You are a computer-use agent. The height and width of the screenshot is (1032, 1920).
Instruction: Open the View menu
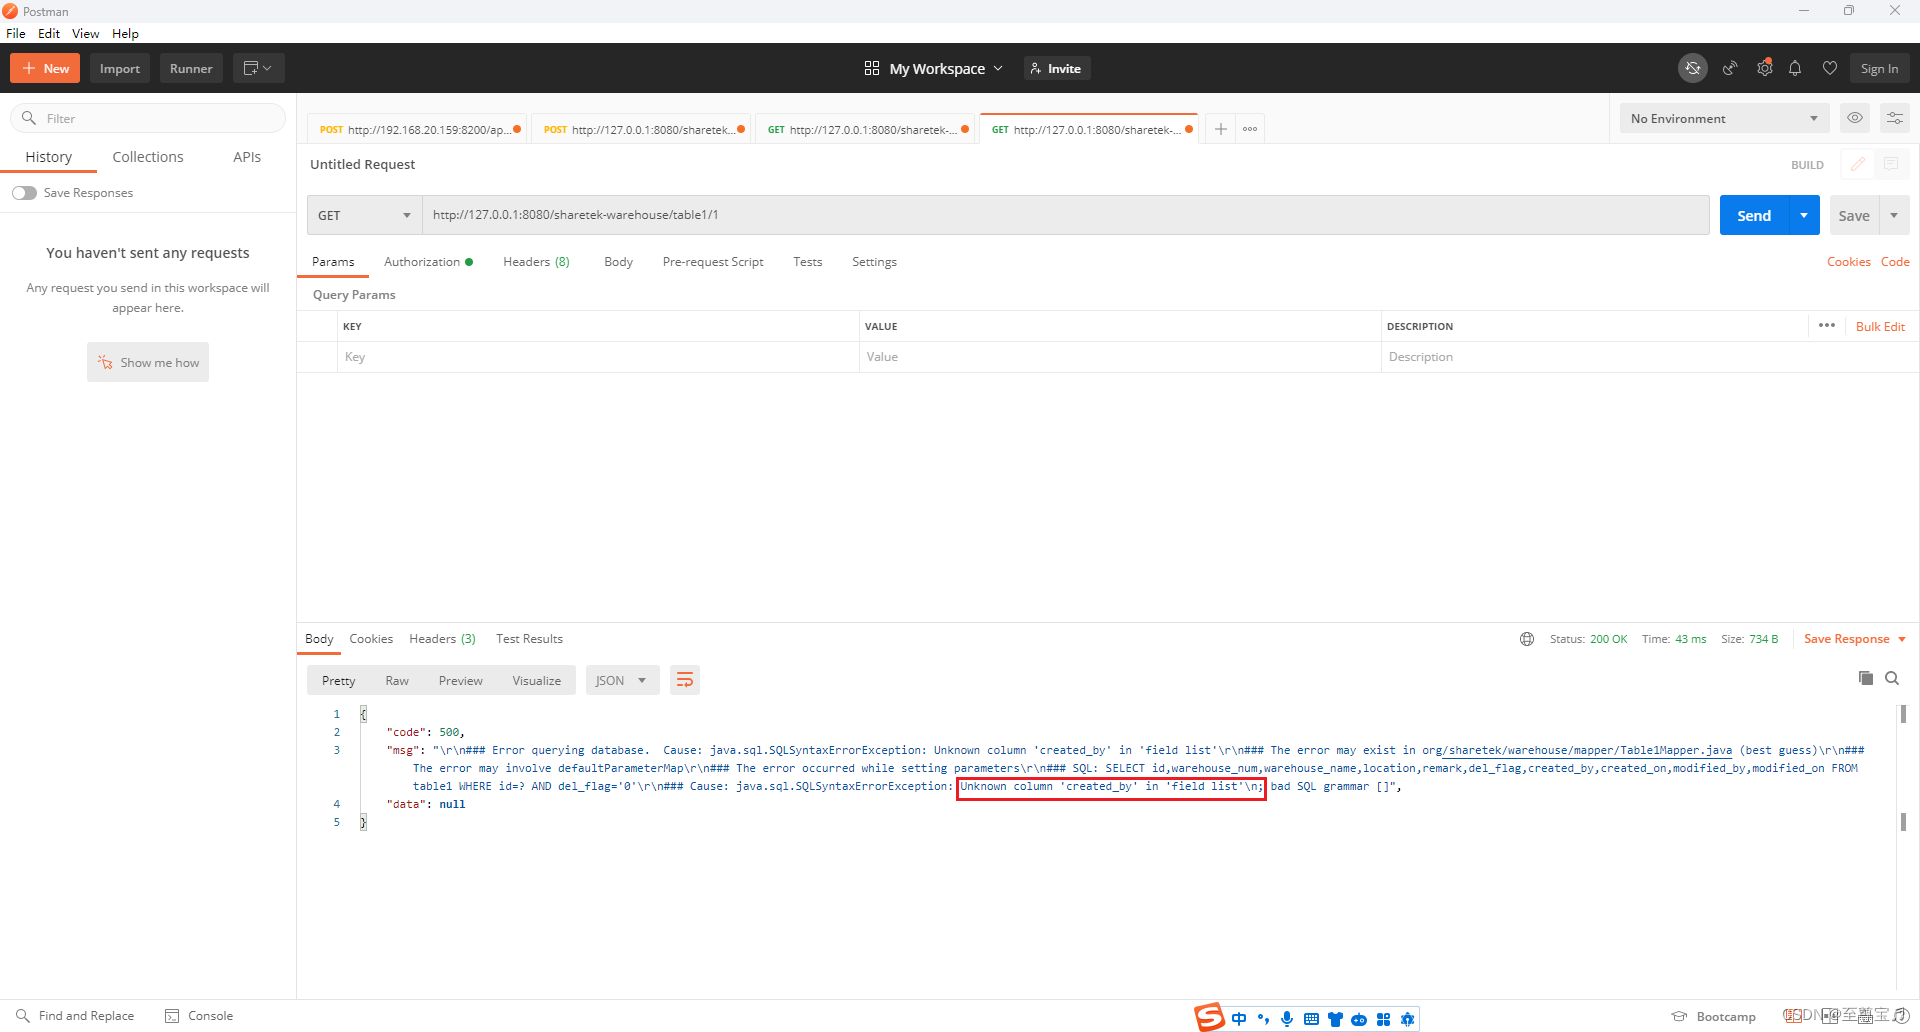pos(86,33)
